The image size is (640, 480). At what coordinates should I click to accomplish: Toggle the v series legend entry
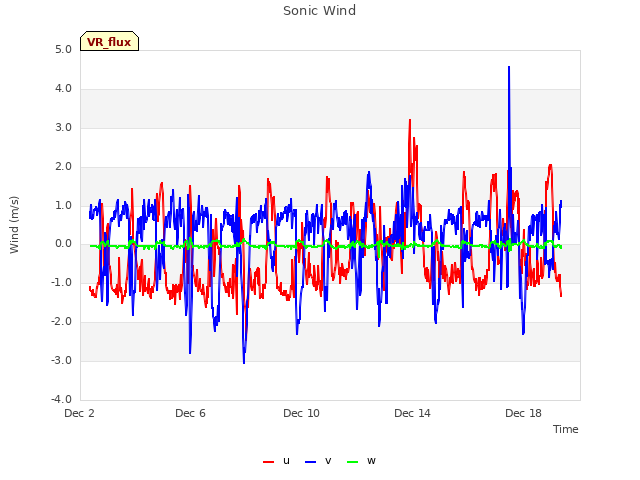[318, 461]
